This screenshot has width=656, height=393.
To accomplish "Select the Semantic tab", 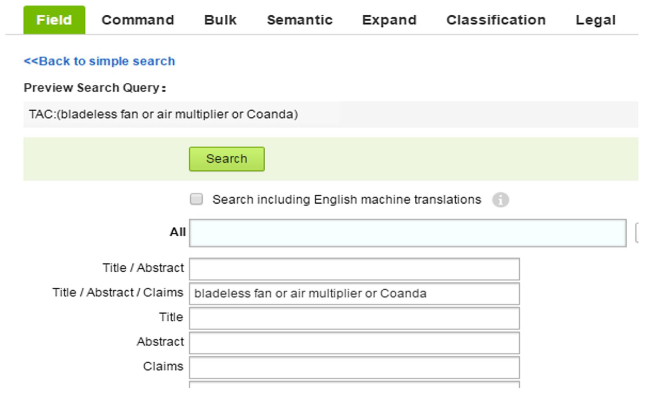I will (x=300, y=20).
